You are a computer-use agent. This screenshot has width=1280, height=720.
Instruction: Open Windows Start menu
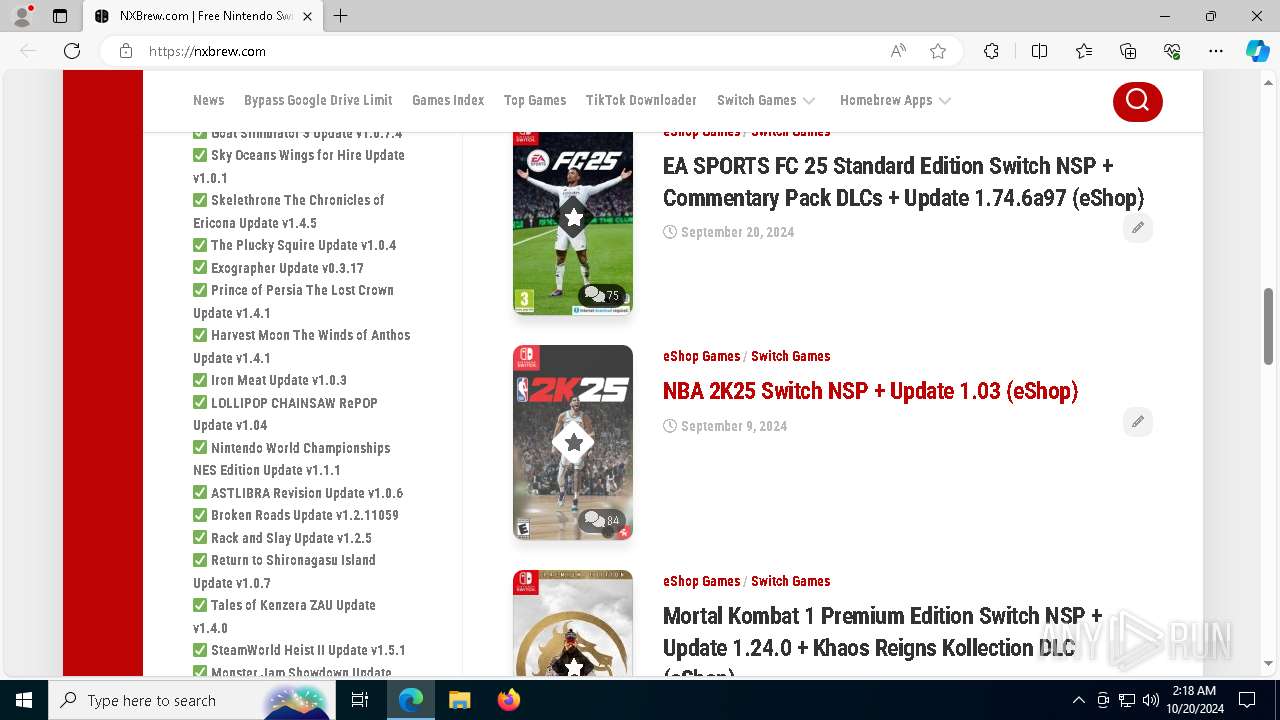[x=24, y=700]
